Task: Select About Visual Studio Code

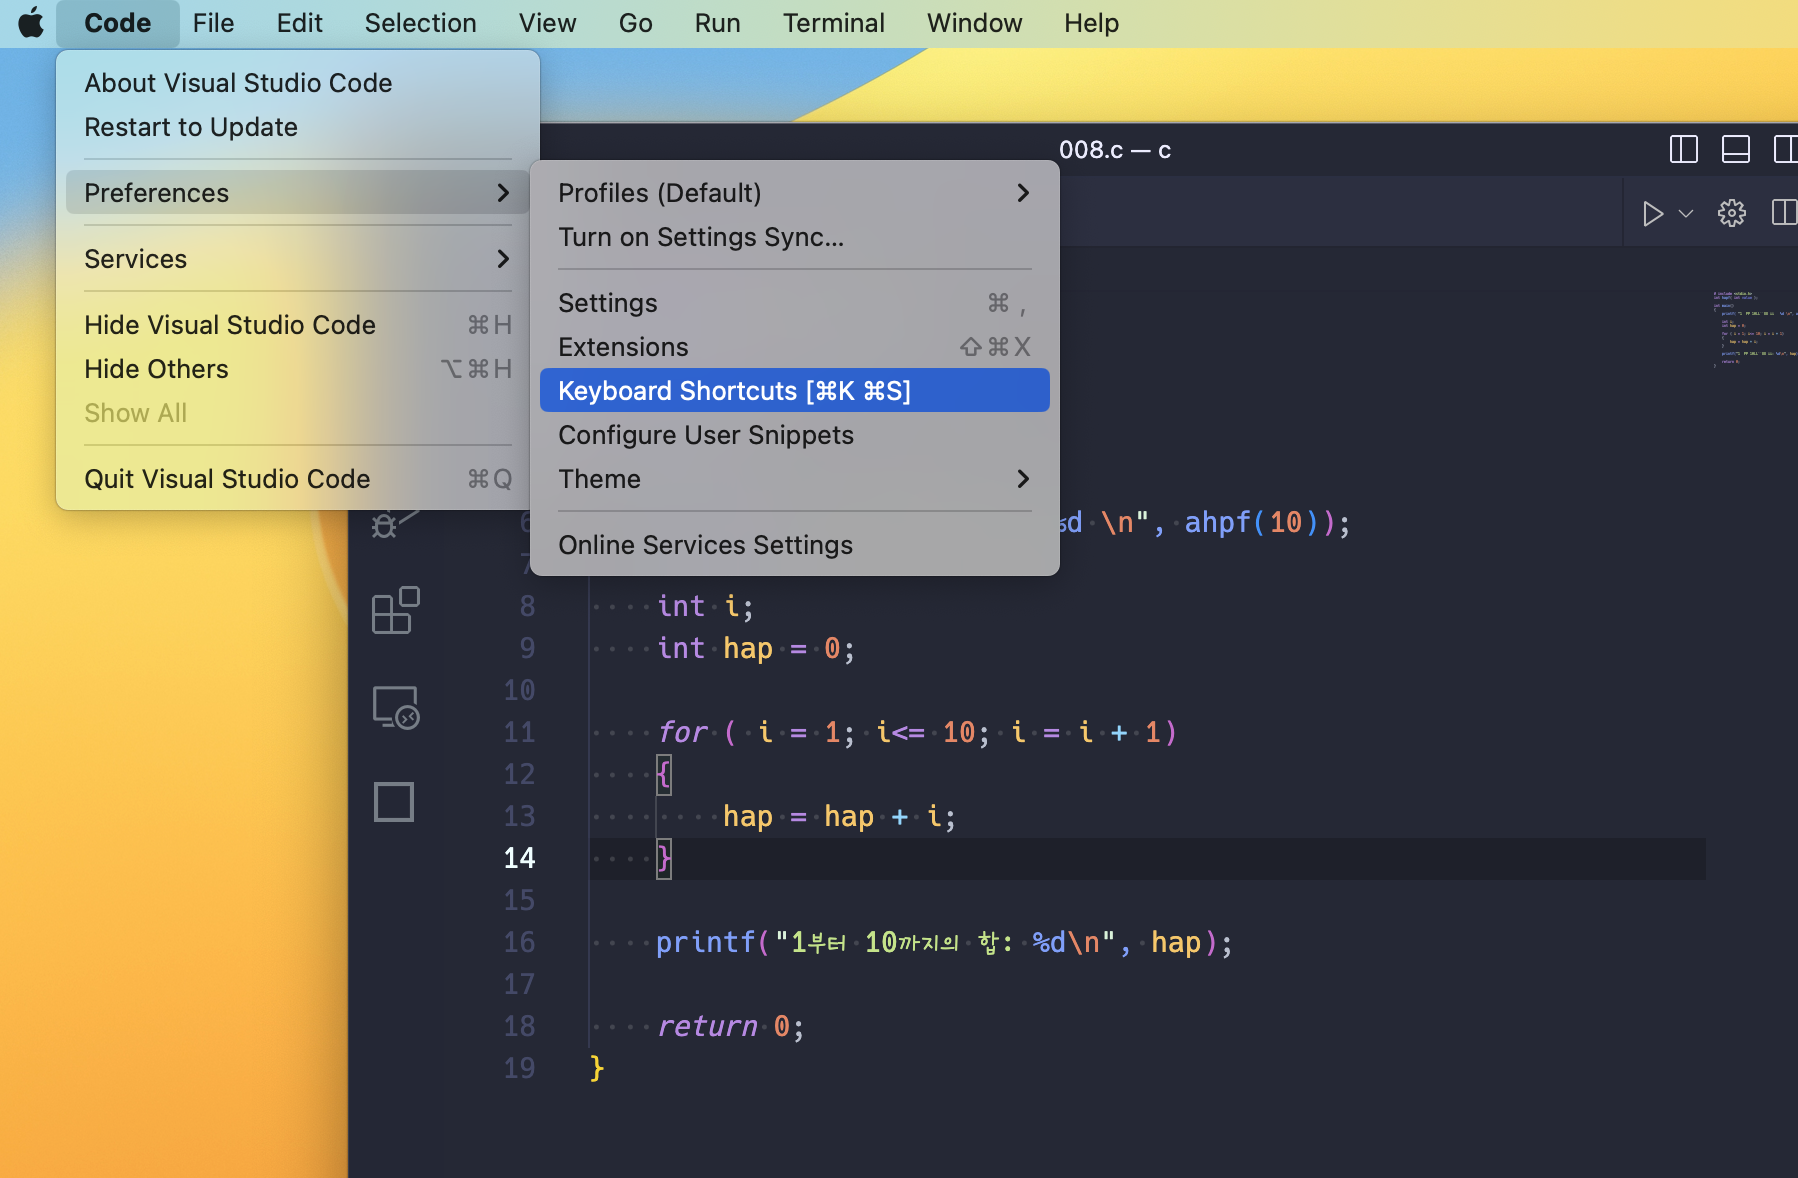Action: tap(298, 83)
